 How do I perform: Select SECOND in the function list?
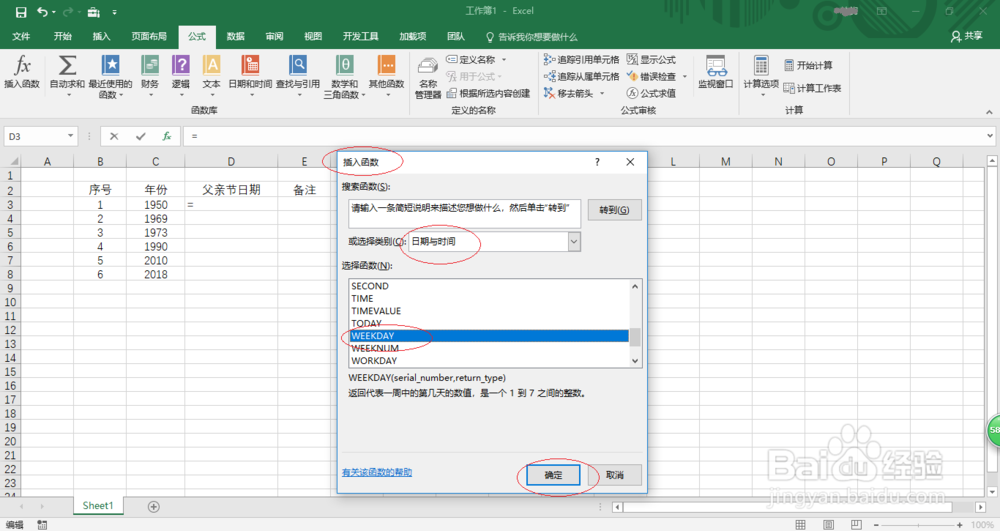click(x=489, y=286)
